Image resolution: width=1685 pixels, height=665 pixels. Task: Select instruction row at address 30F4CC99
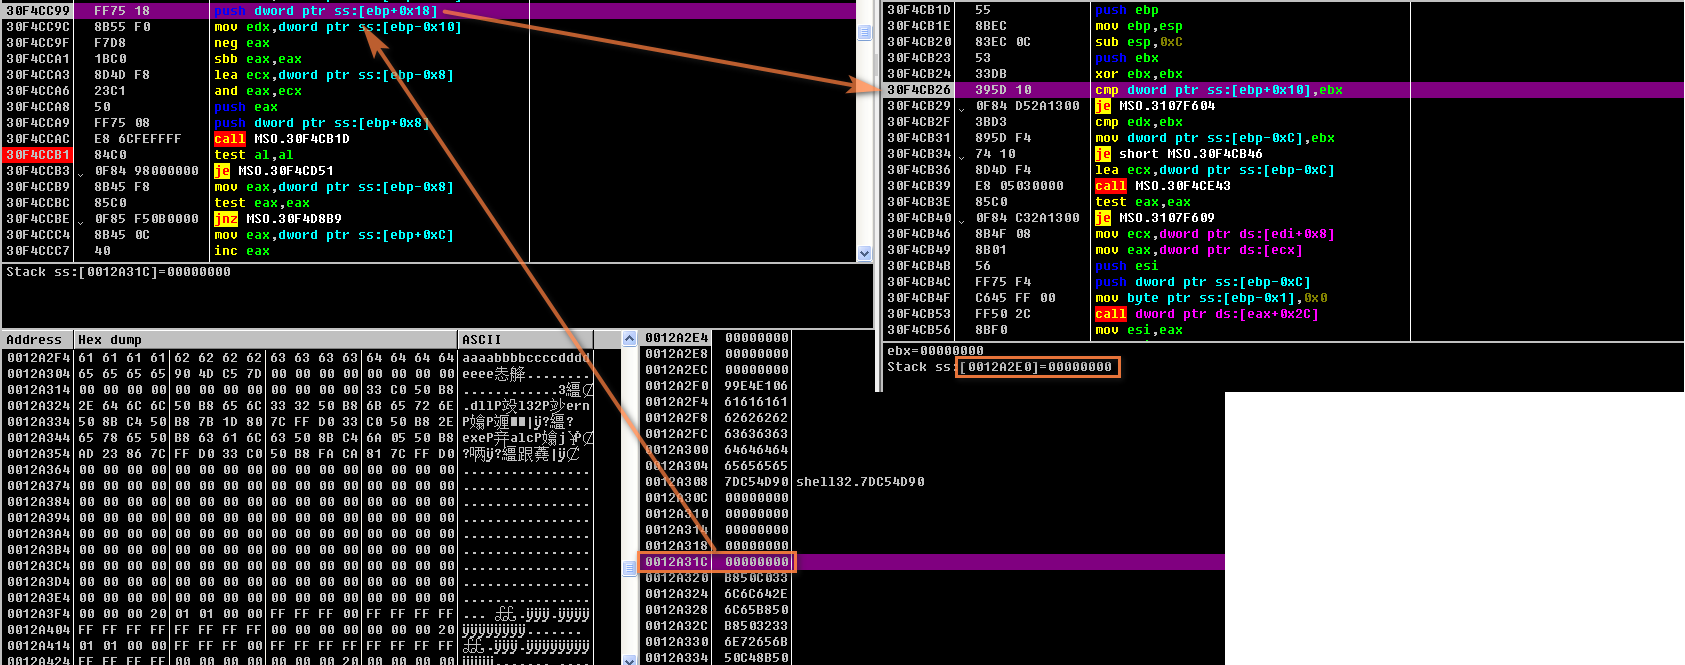429,11
